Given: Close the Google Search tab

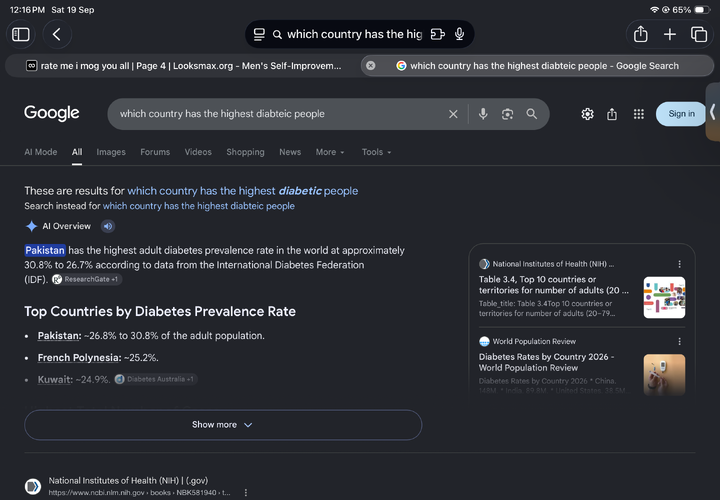Looking at the screenshot, I should tap(371, 66).
